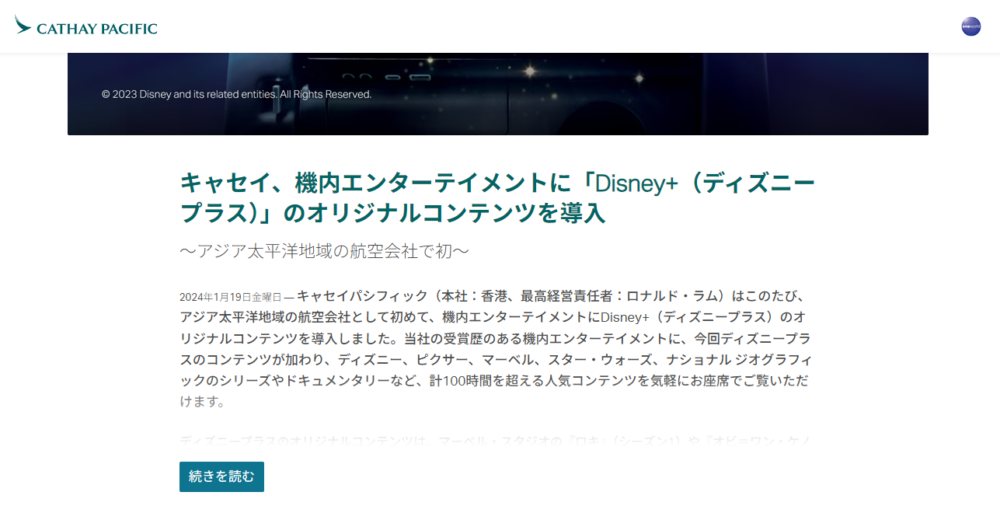1000x506 pixels.
Task: Click the © 2023 Disney copyright text
Action: click(236, 94)
